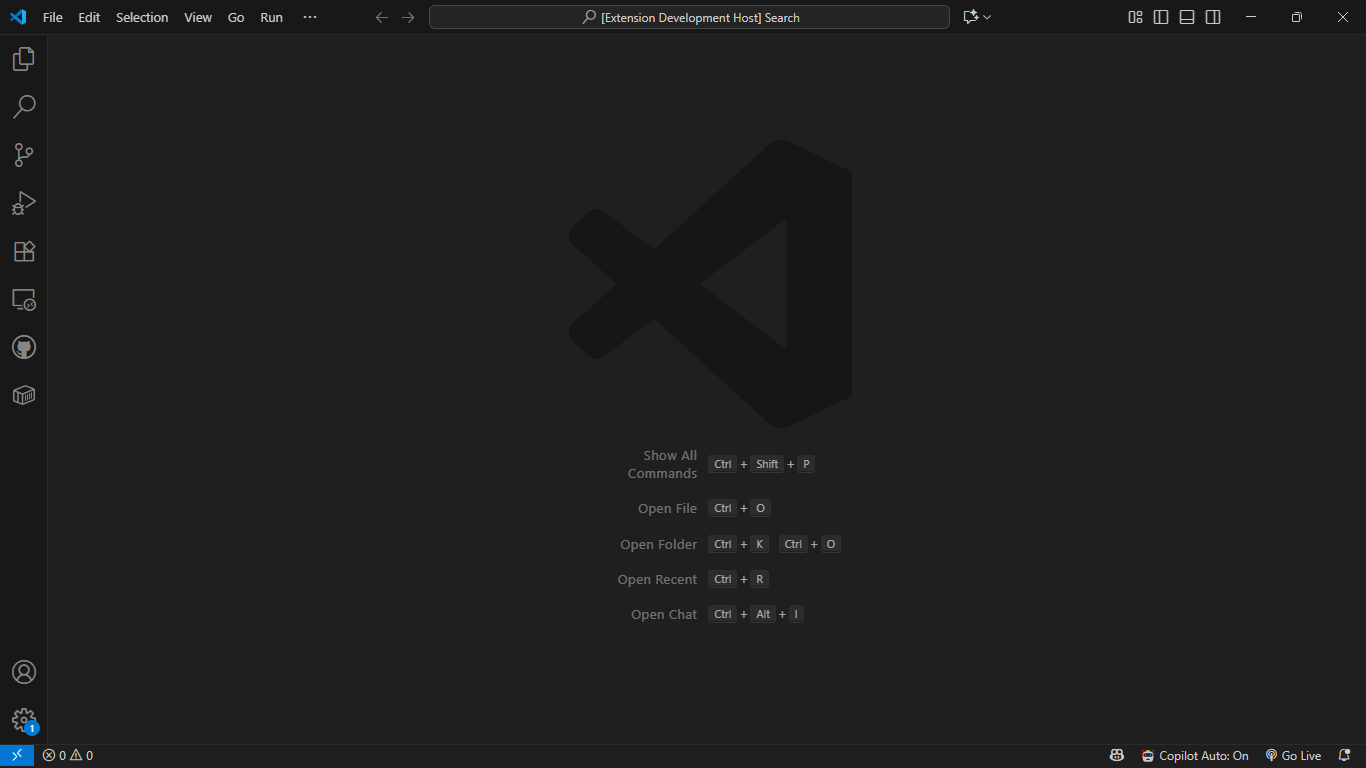Go back with the left arrow

point(381,17)
